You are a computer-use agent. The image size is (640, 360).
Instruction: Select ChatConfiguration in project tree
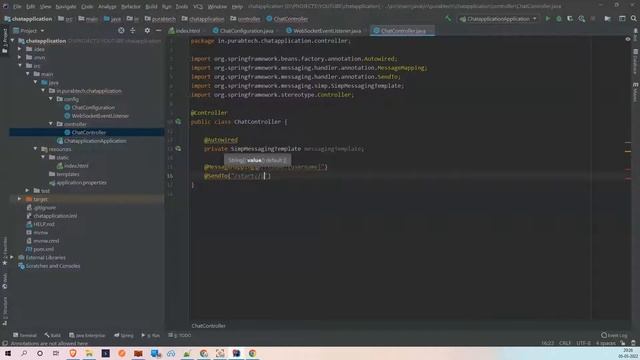[x=93, y=107]
